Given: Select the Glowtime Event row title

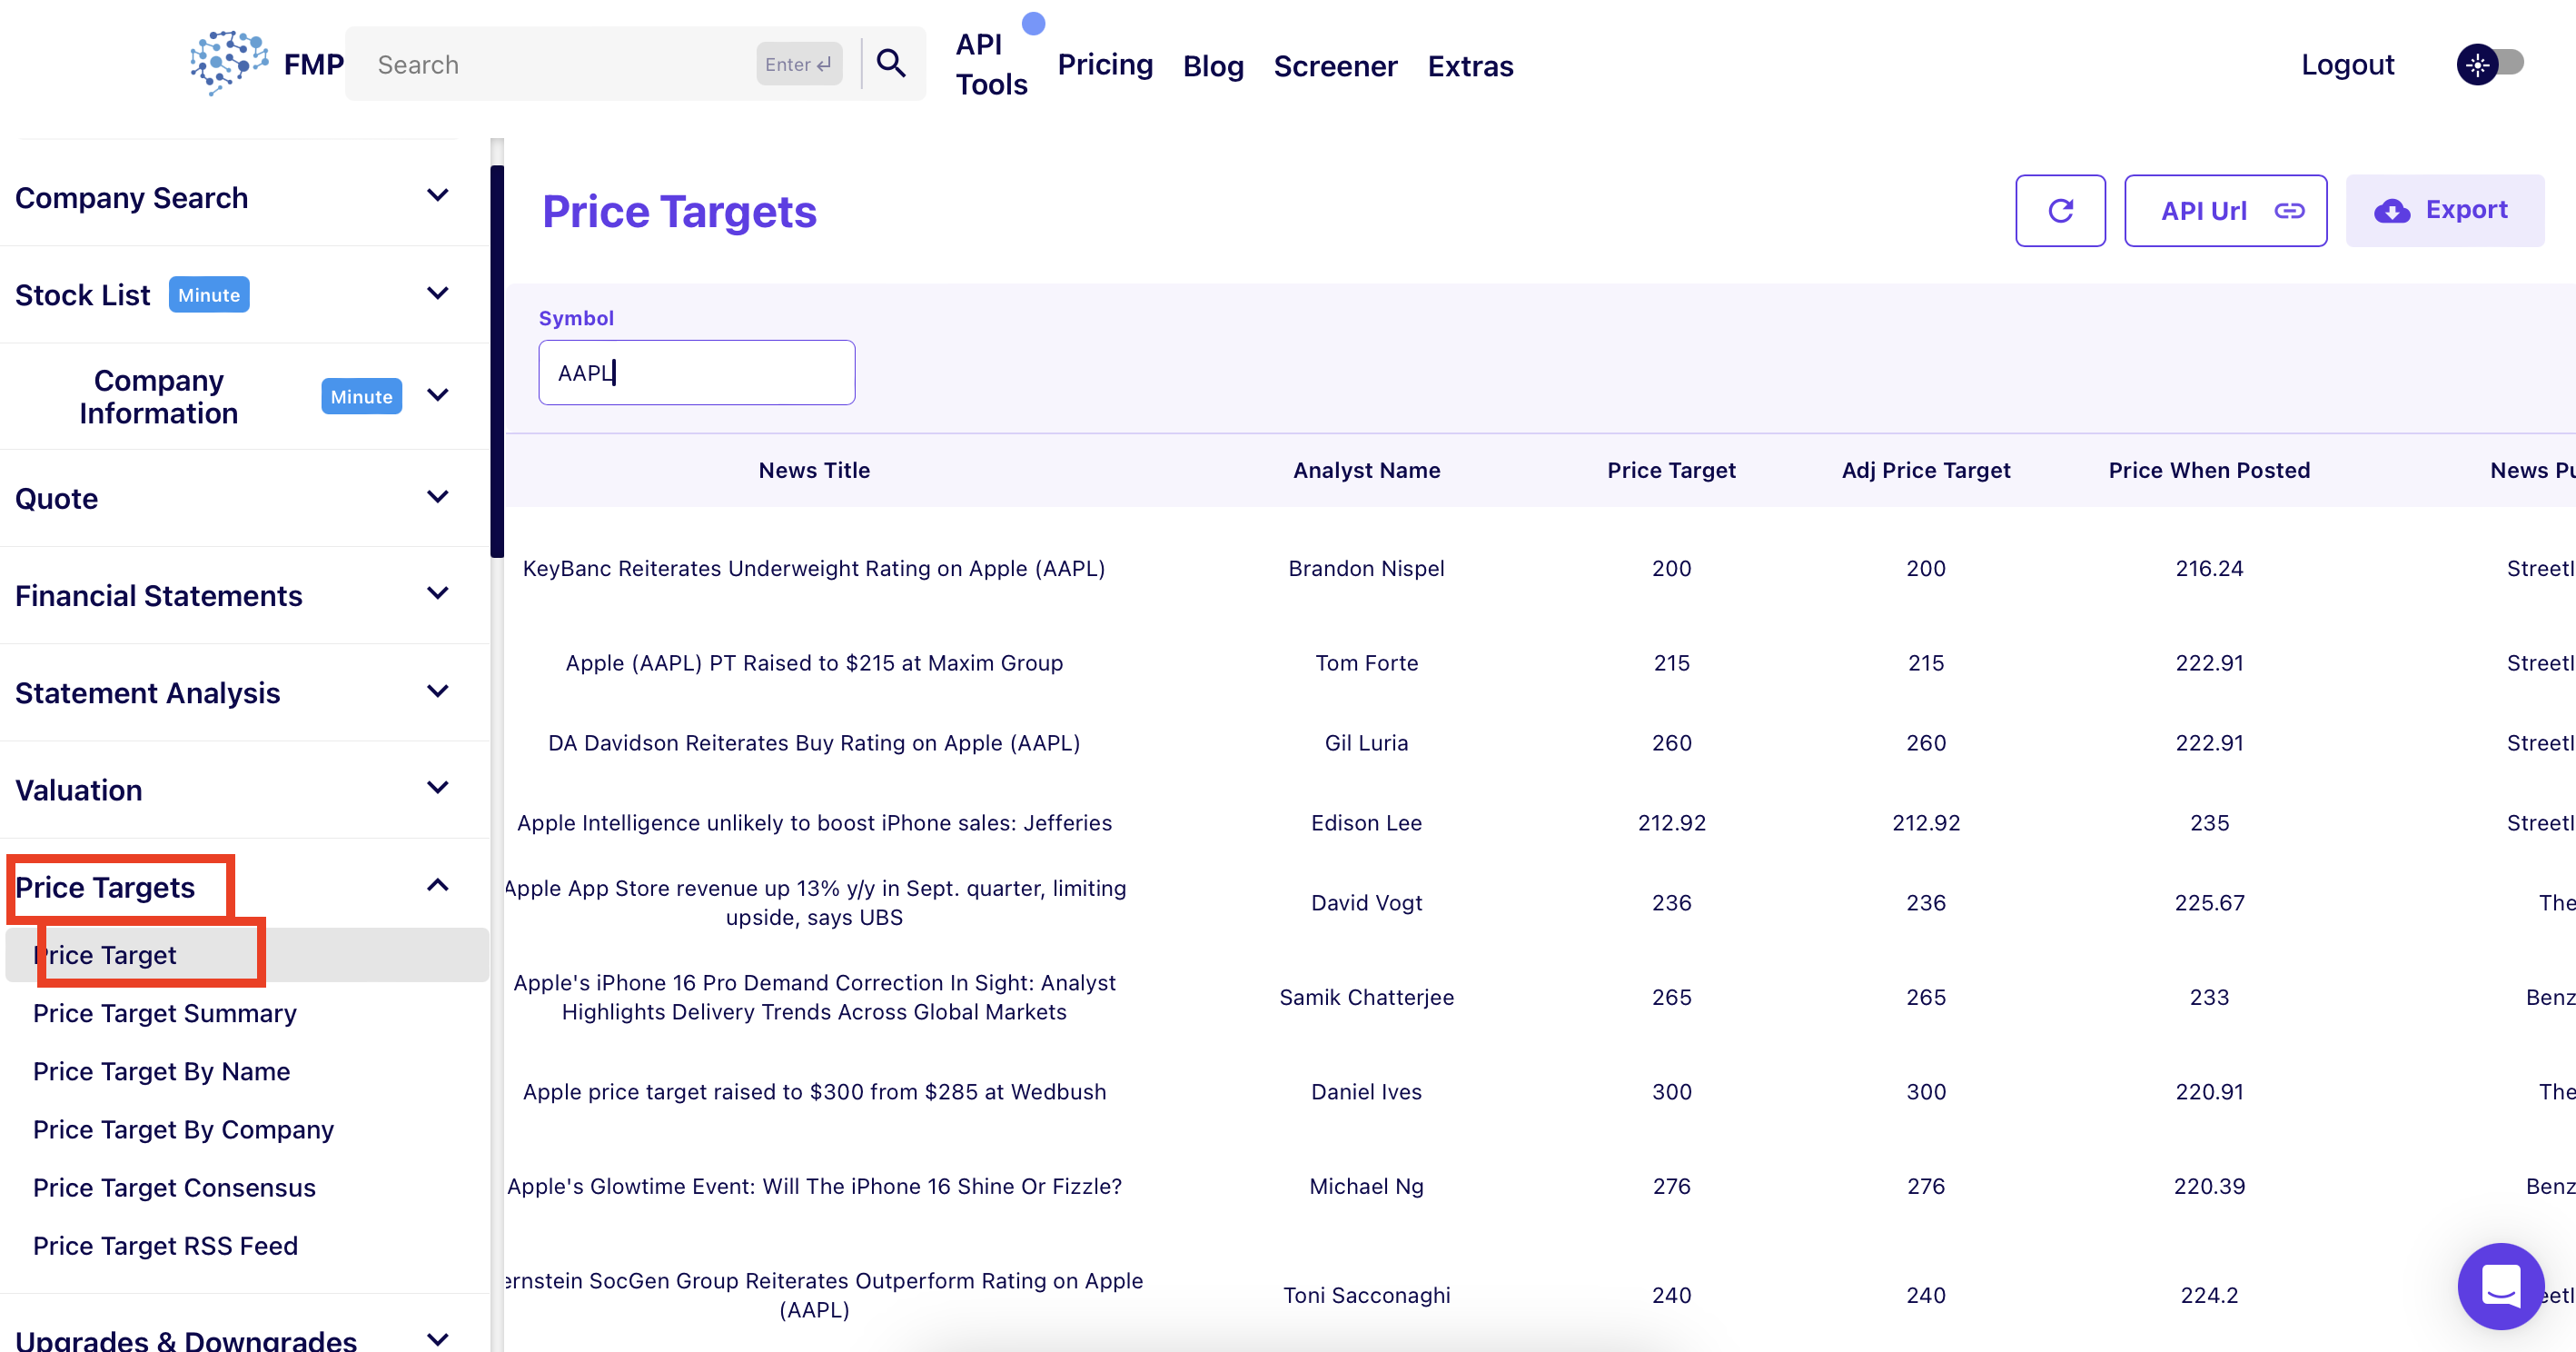Looking at the screenshot, I should 814,1186.
